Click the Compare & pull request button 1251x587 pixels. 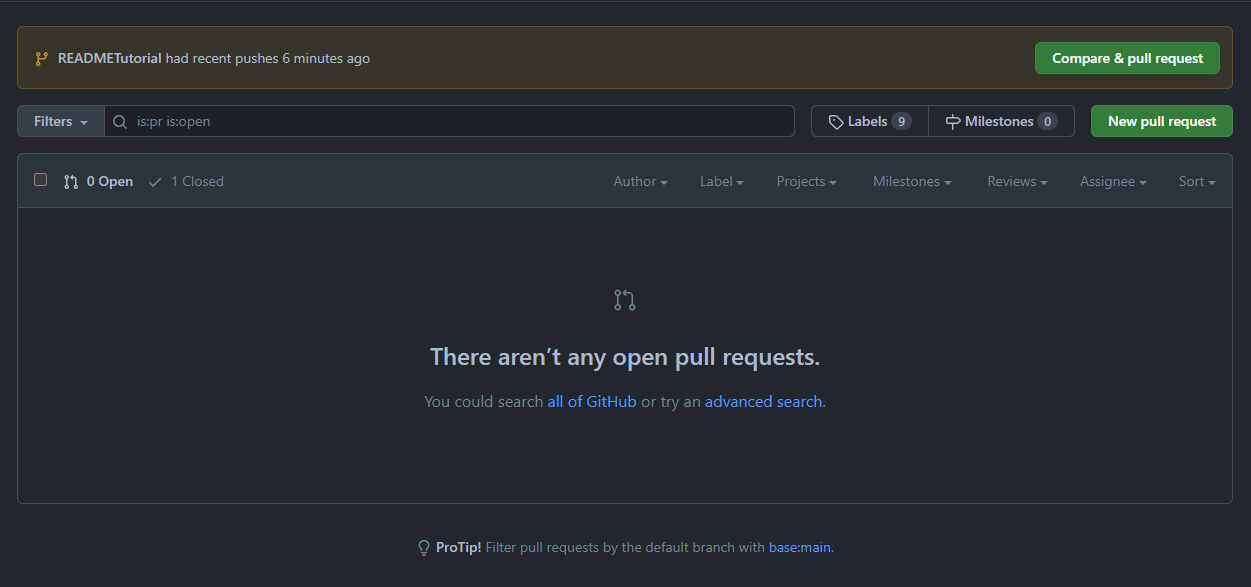(1127, 58)
